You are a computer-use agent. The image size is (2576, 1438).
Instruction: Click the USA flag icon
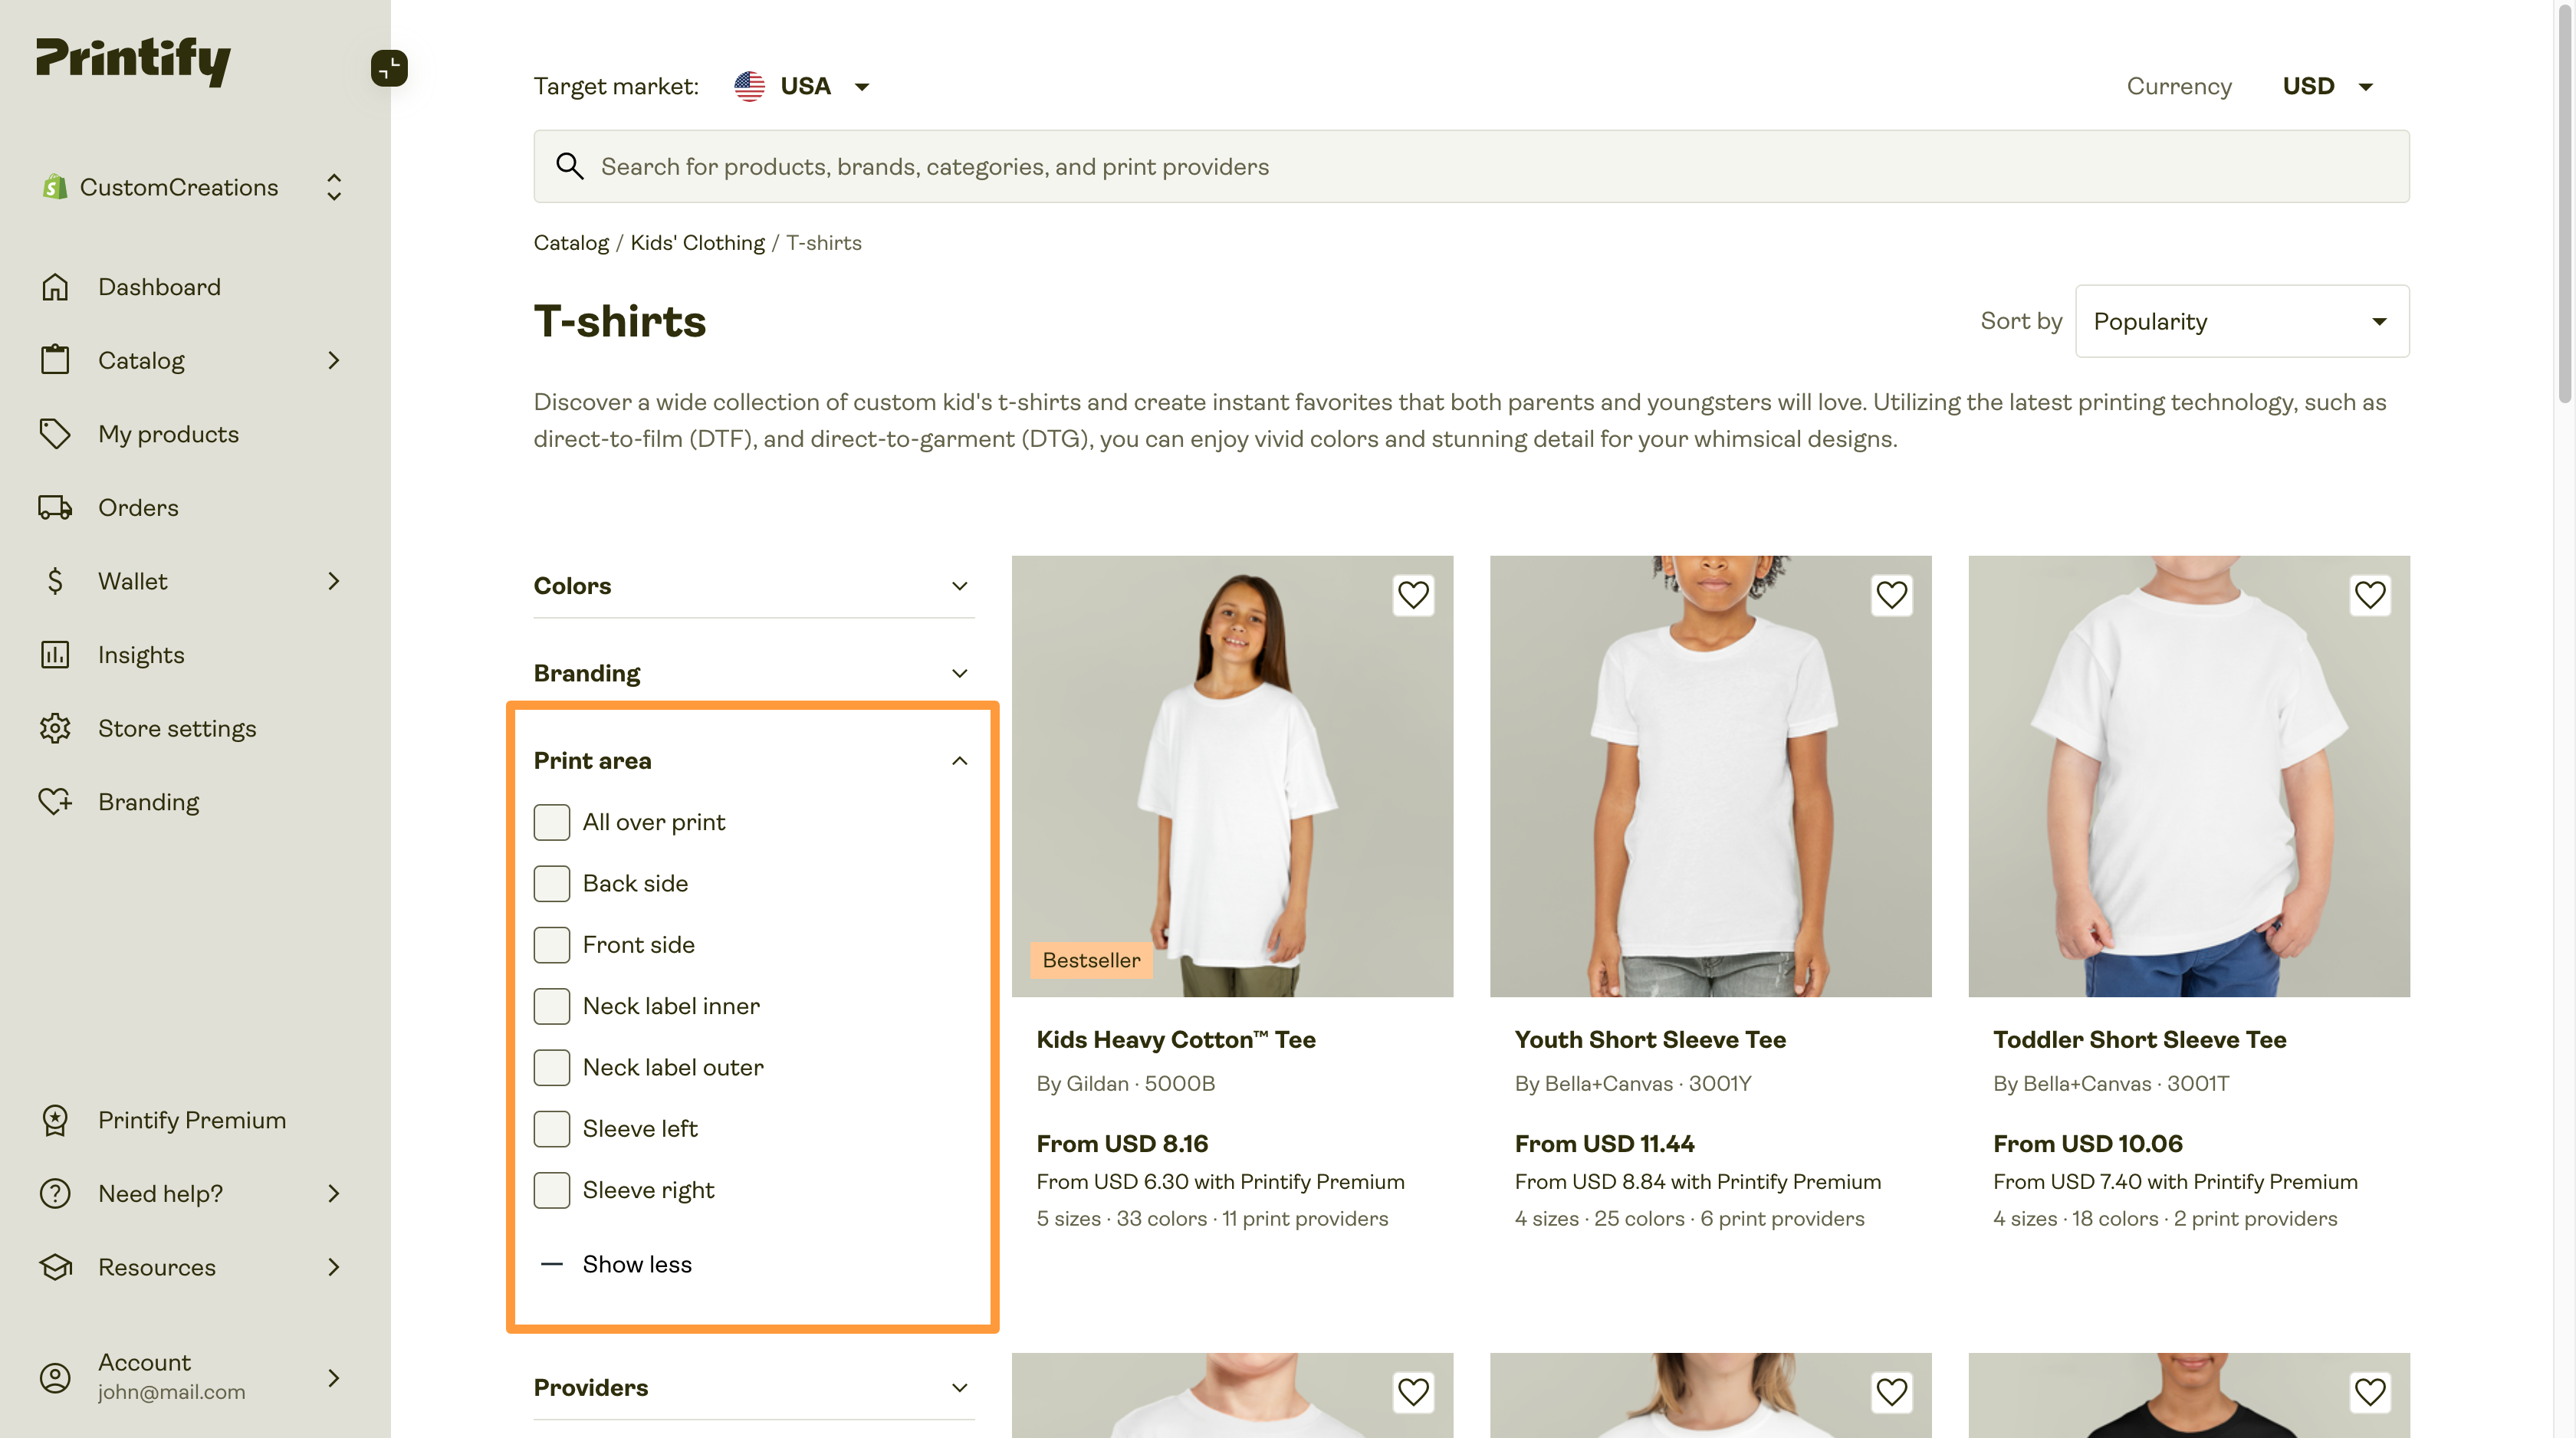pyautogui.click(x=749, y=86)
